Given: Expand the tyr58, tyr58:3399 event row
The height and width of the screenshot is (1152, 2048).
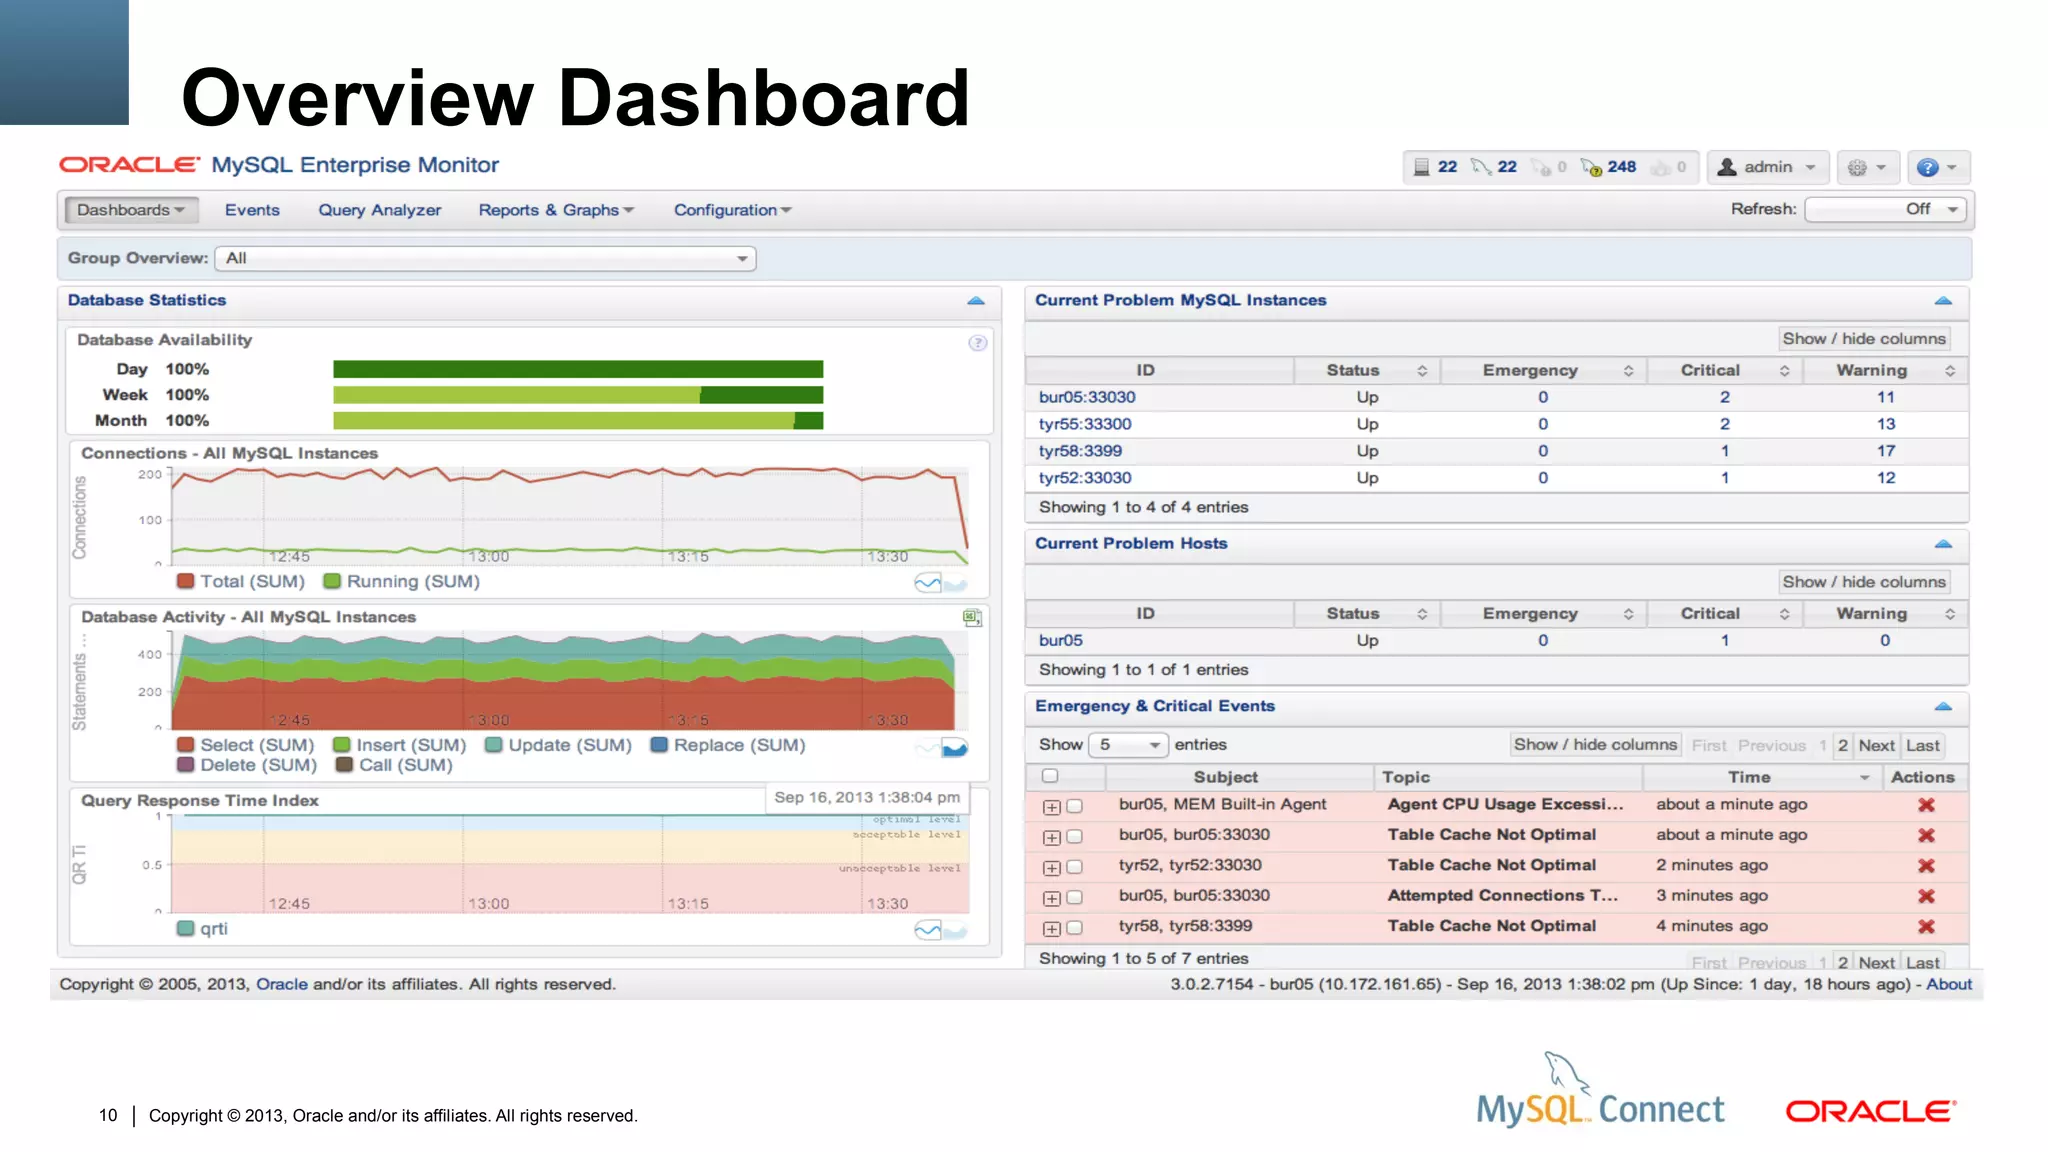Looking at the screenshot, I should 1051,929.
